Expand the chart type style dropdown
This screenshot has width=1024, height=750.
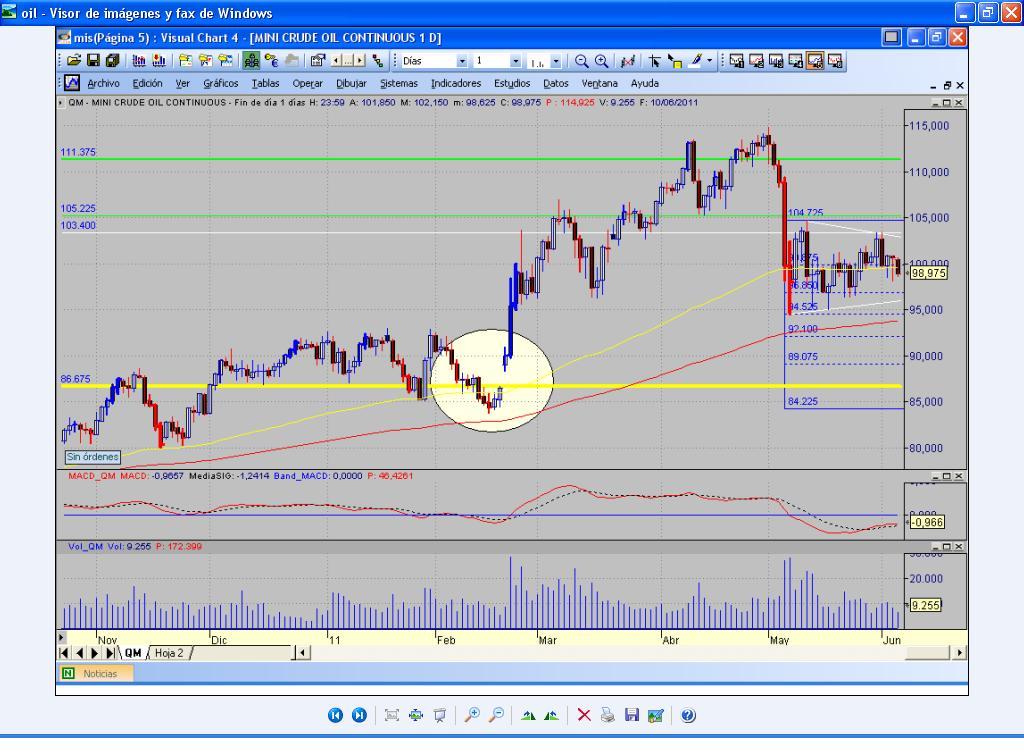point(556,61)
